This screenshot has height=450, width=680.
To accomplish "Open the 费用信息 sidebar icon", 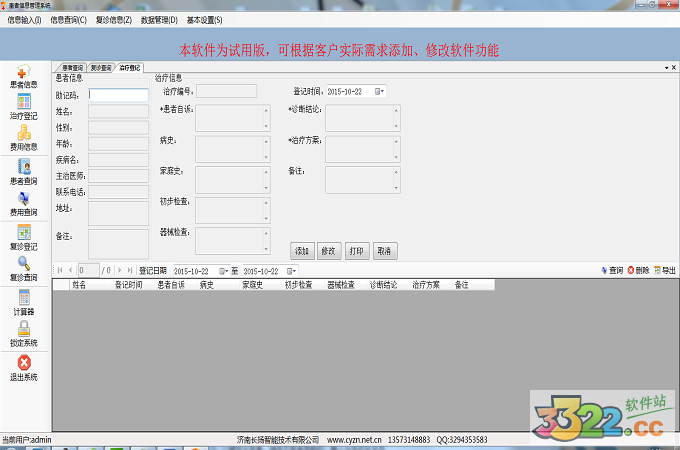I will pyautogui.click(x=24, y=138).
